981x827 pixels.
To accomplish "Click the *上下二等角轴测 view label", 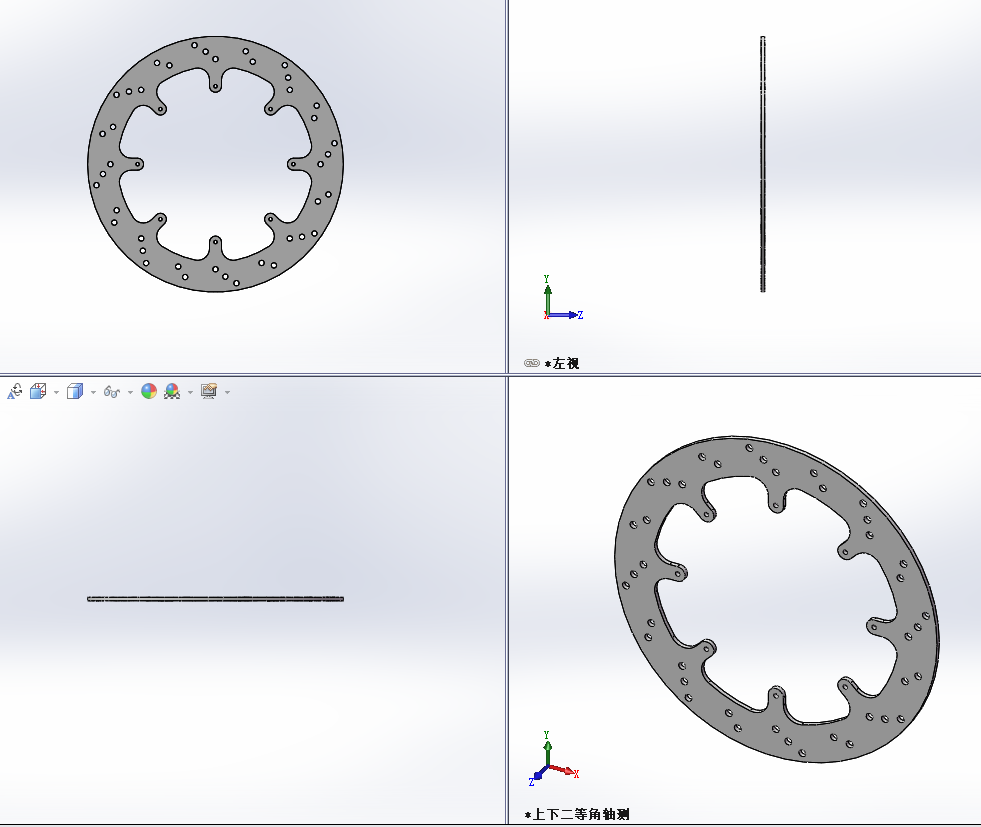I will click(x=577, y=814).
